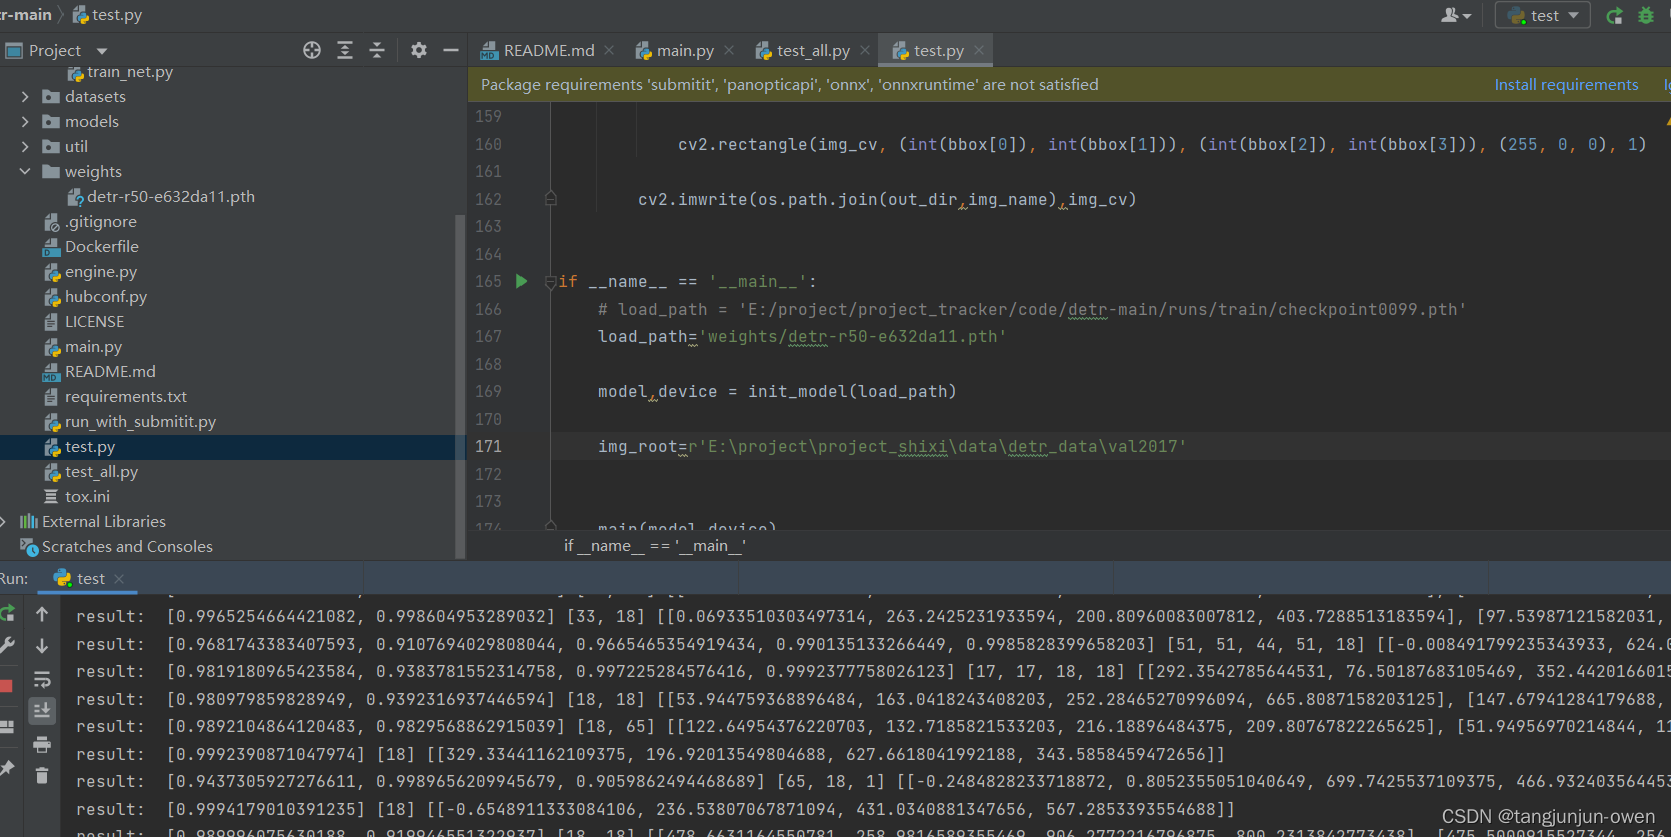Open main.py in project tree
The height and width of the screenshot is (837, 1671).
(x=83, y=347)
